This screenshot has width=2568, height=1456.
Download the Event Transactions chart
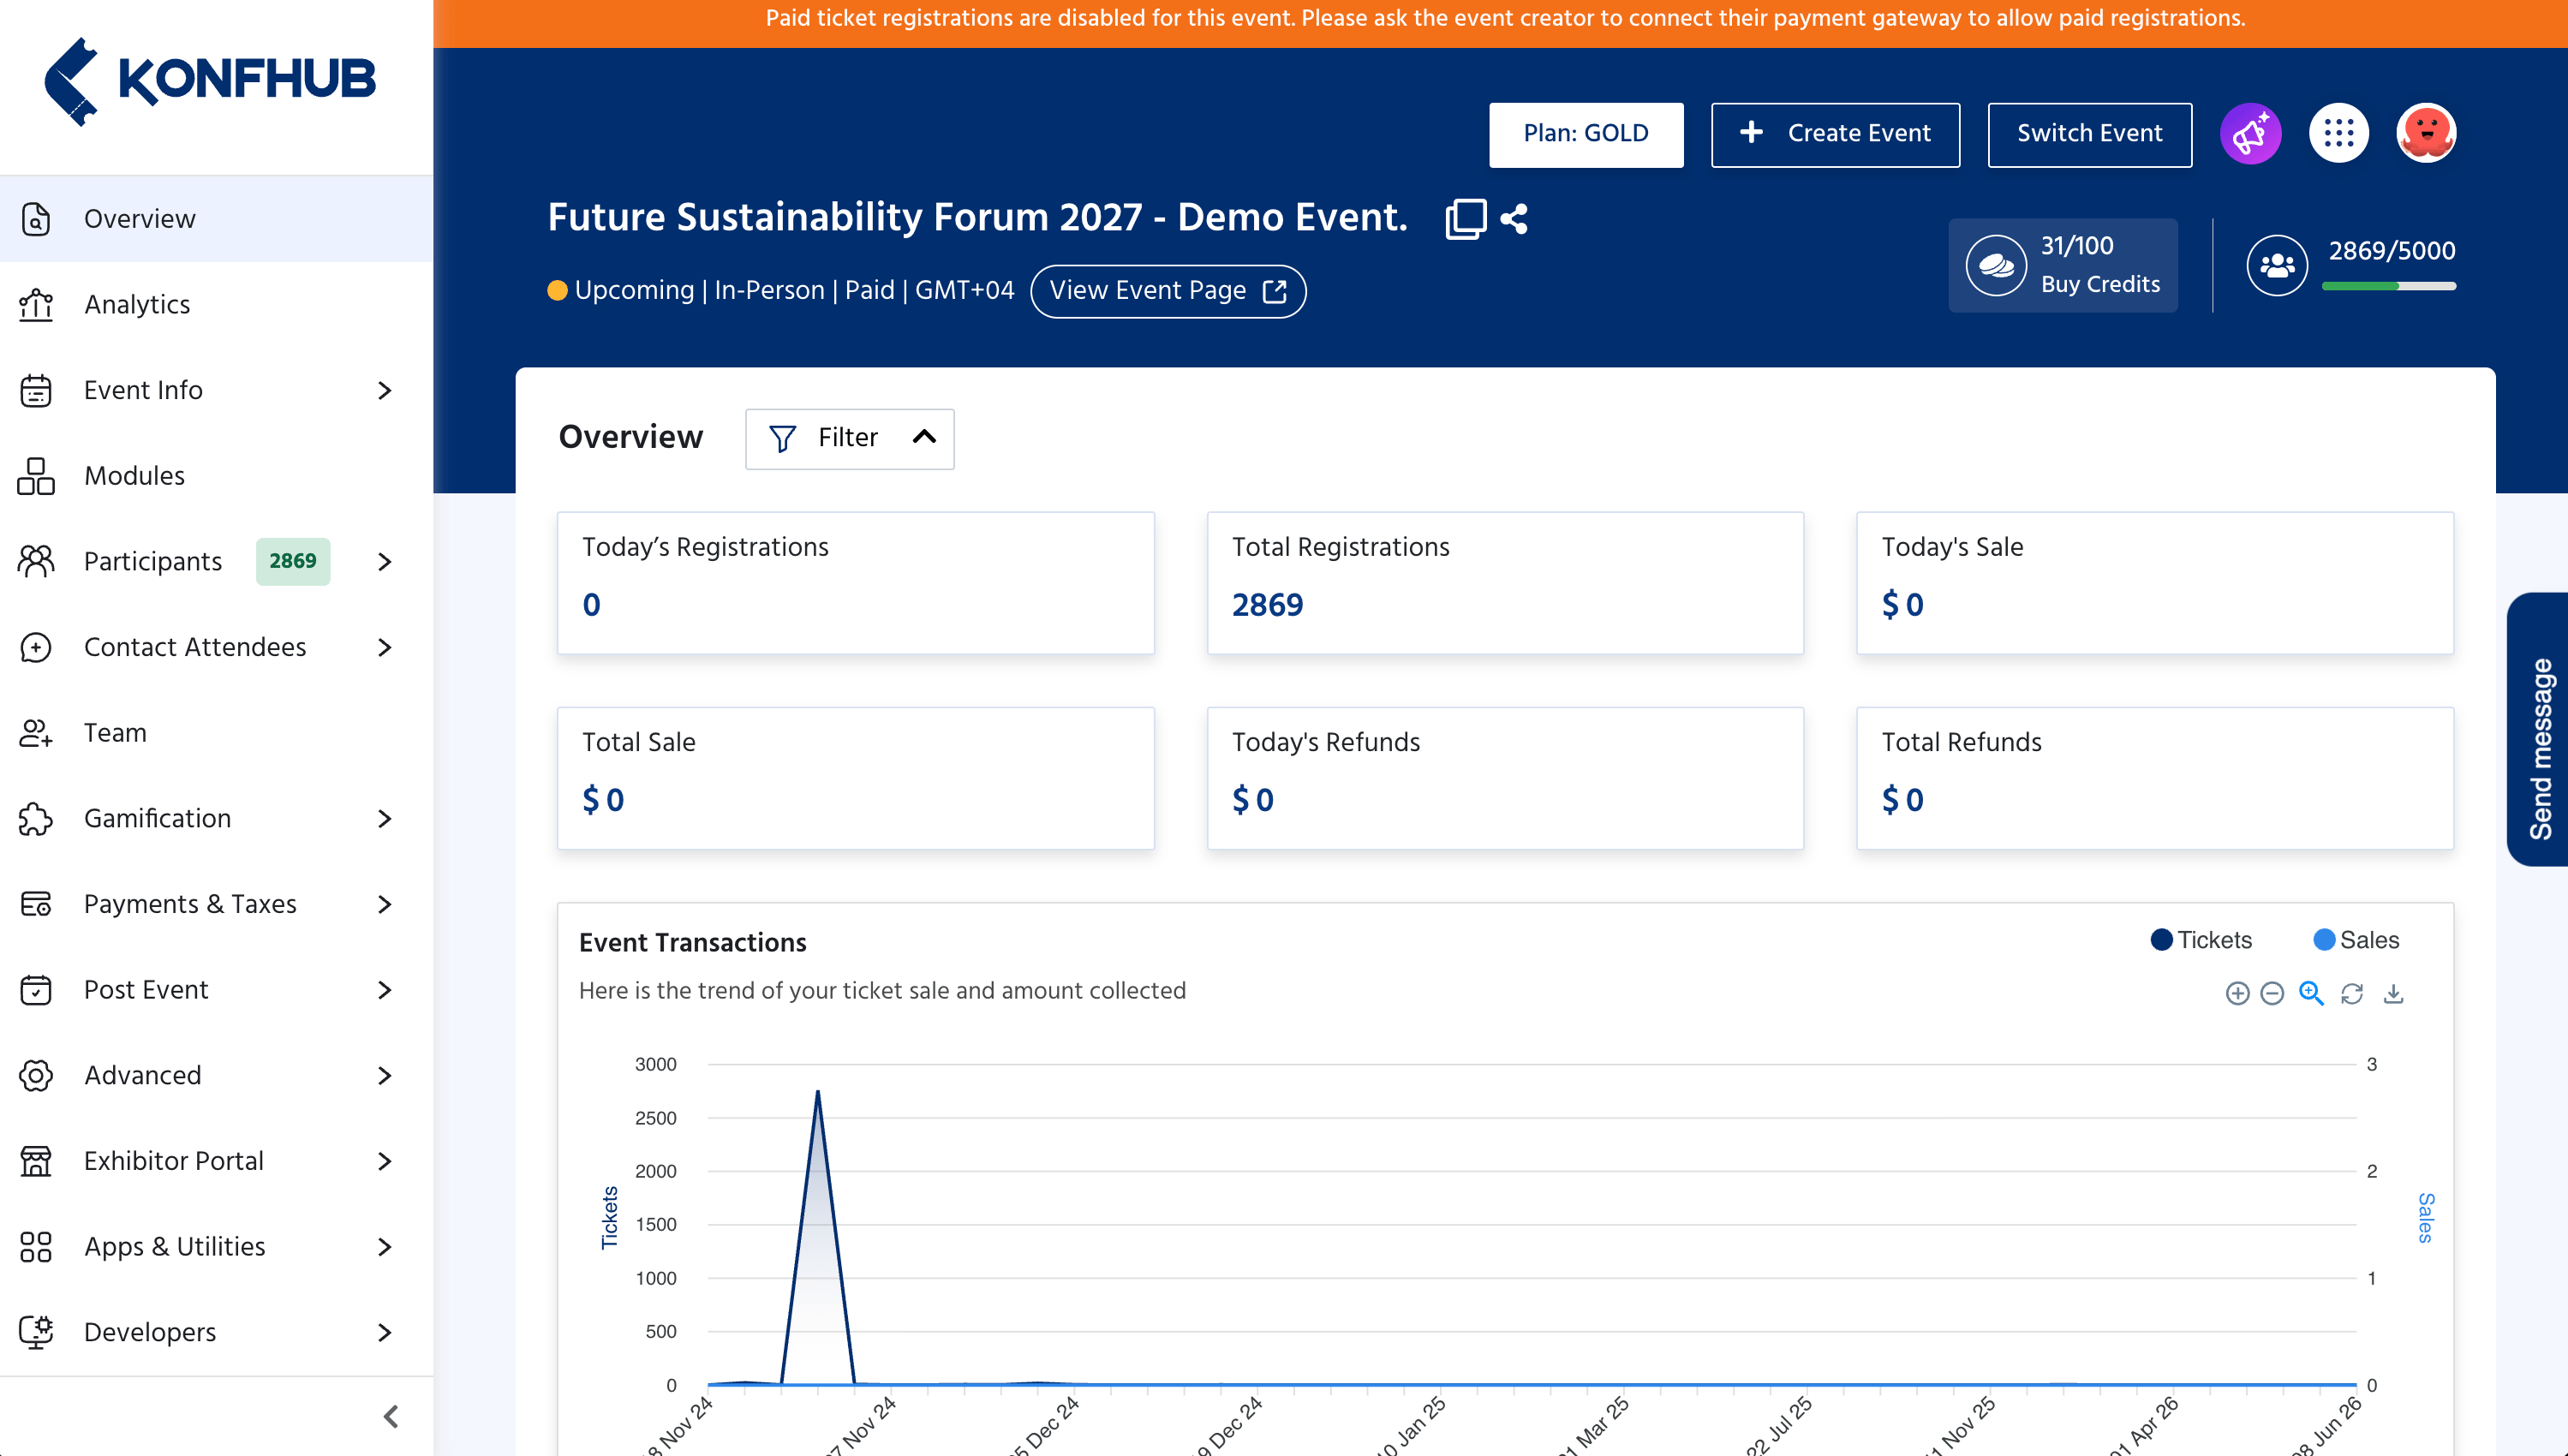coord(2393,993)
